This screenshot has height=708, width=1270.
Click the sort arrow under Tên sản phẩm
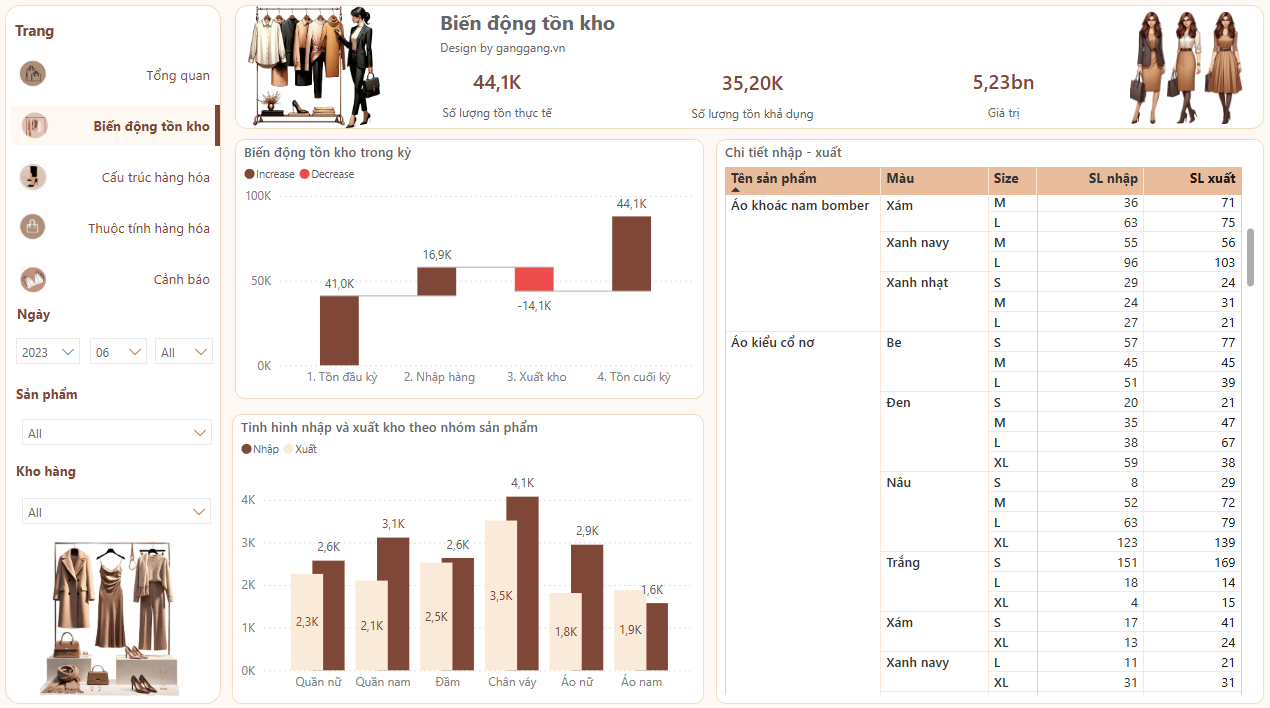click(736, 188)
